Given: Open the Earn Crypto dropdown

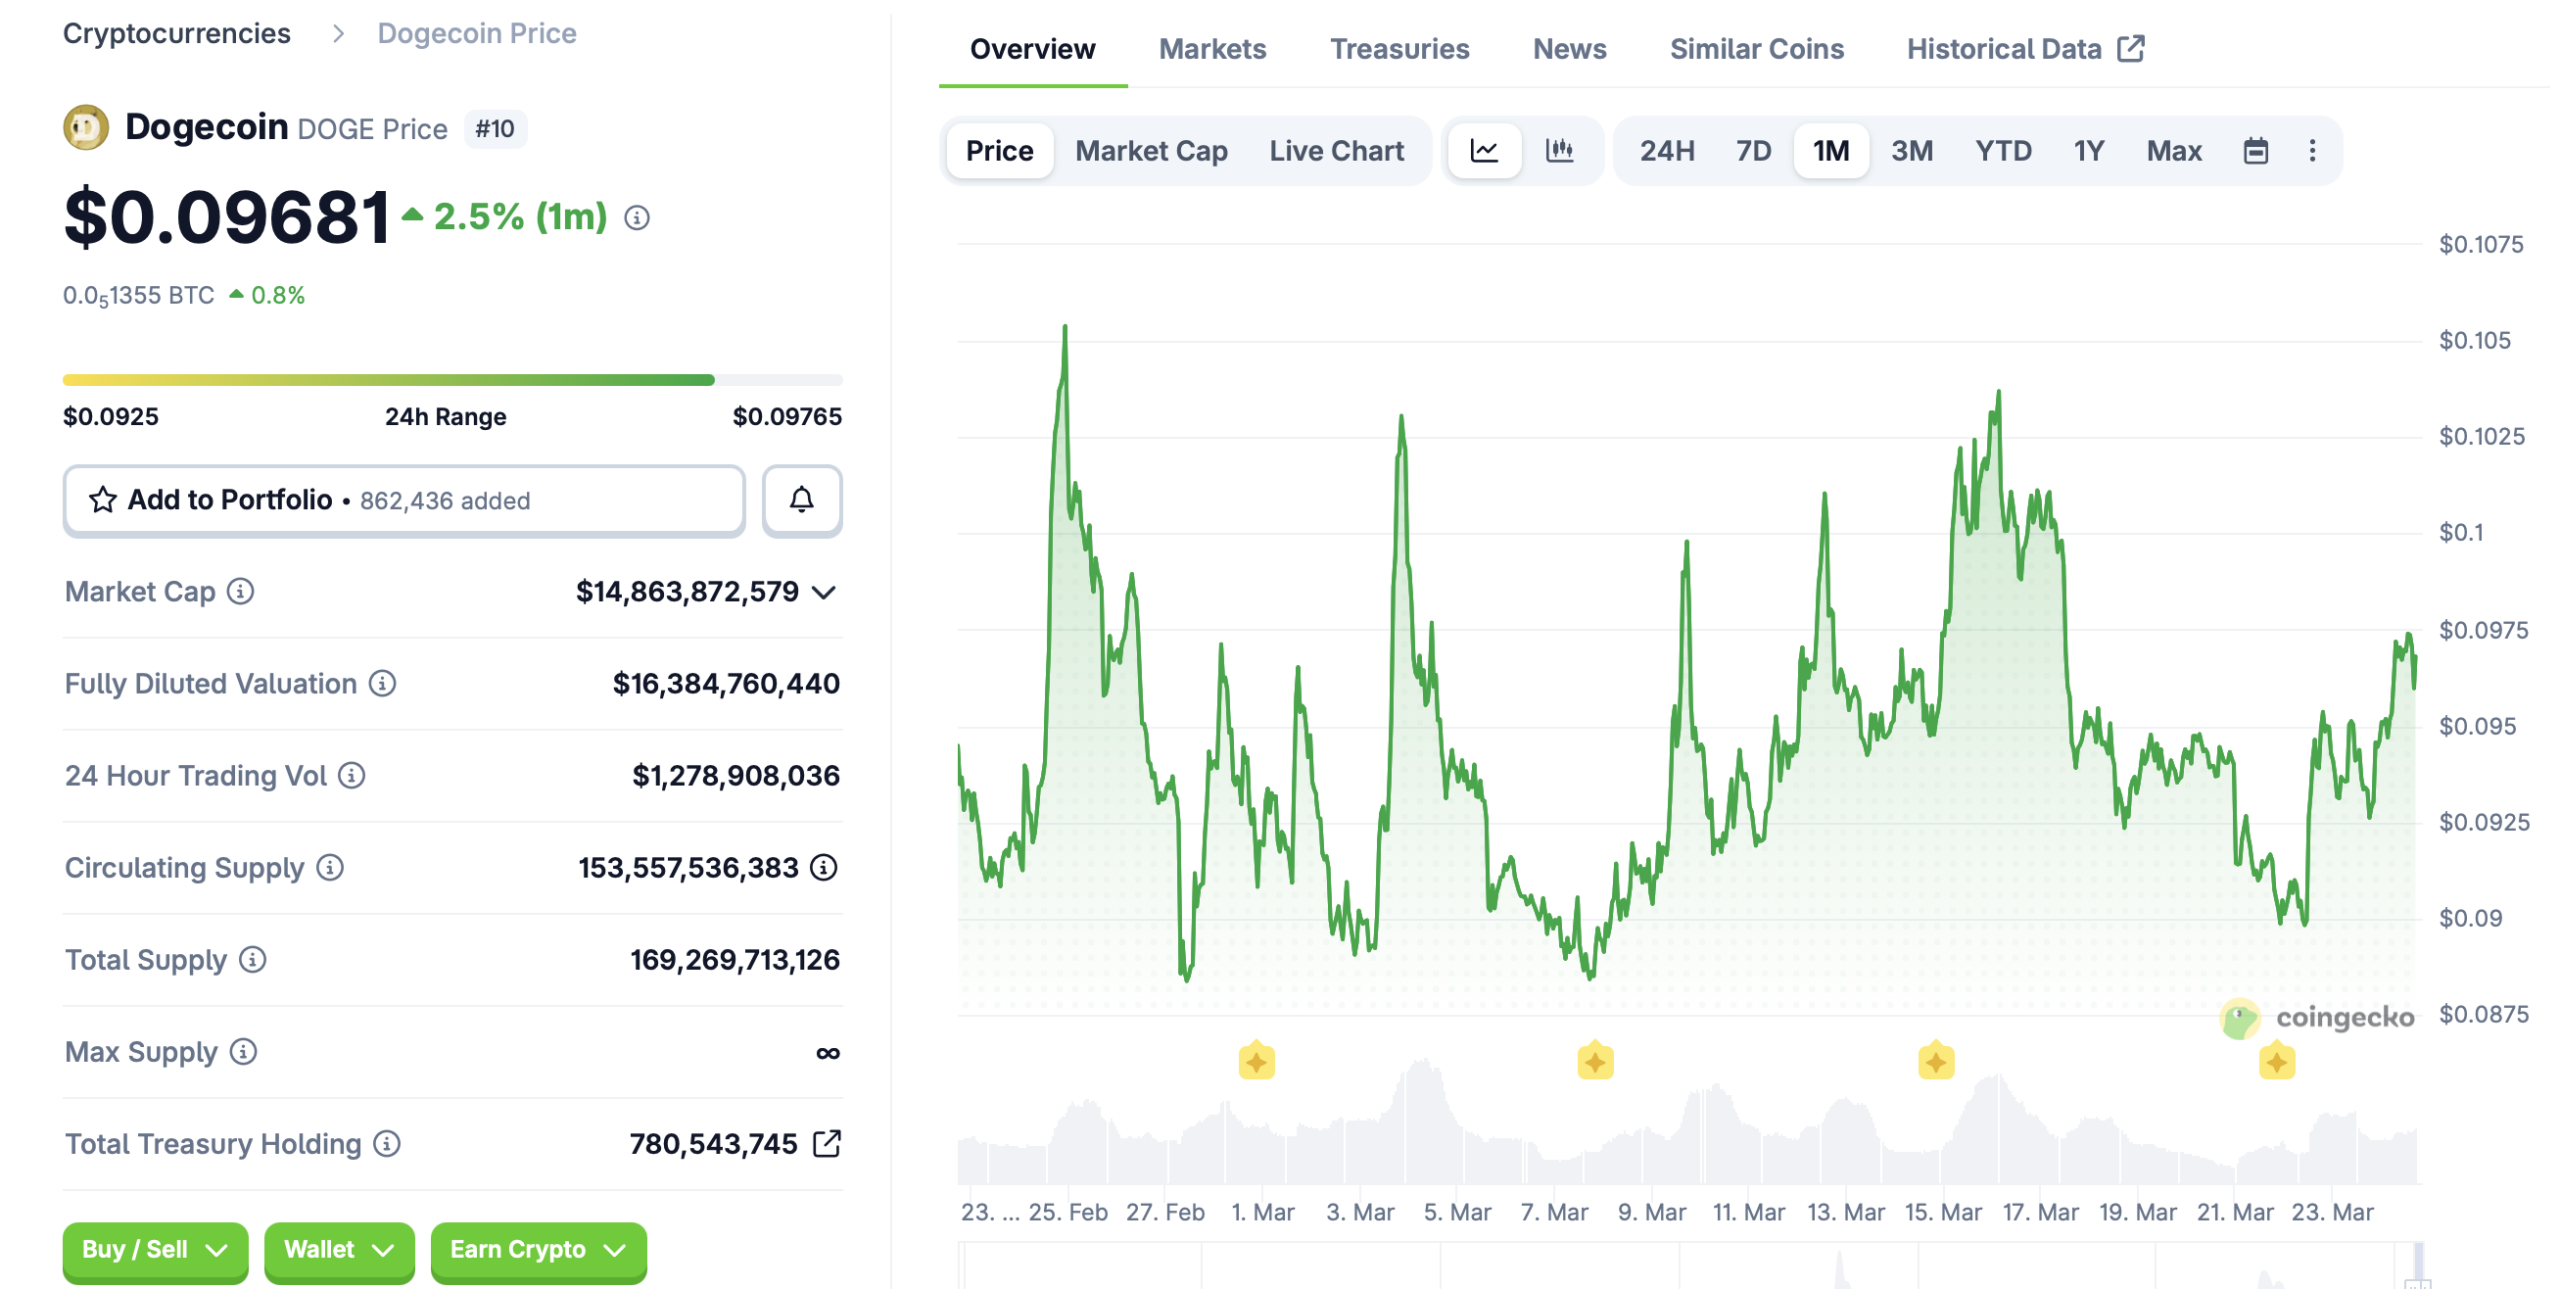Looking at the screenshot, I should (537, 1250).
